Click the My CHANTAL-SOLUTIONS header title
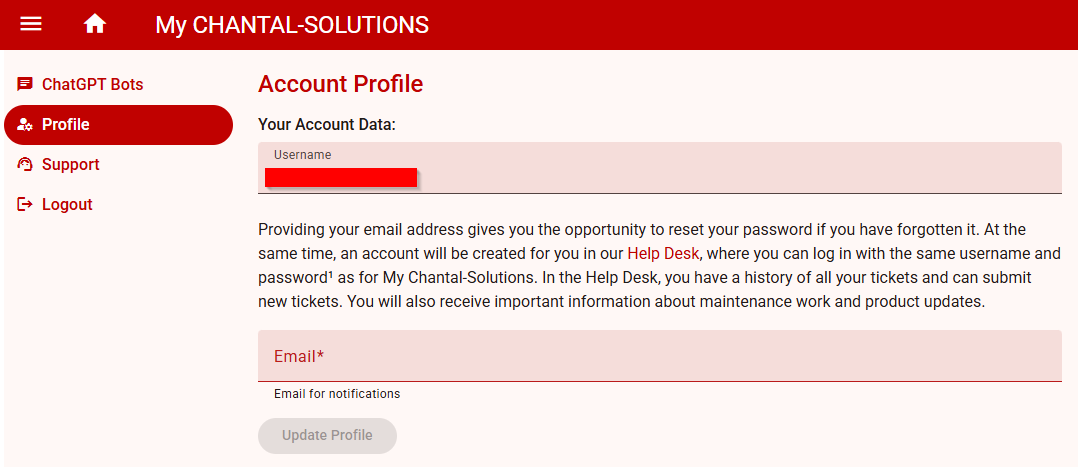 point(292,25)
